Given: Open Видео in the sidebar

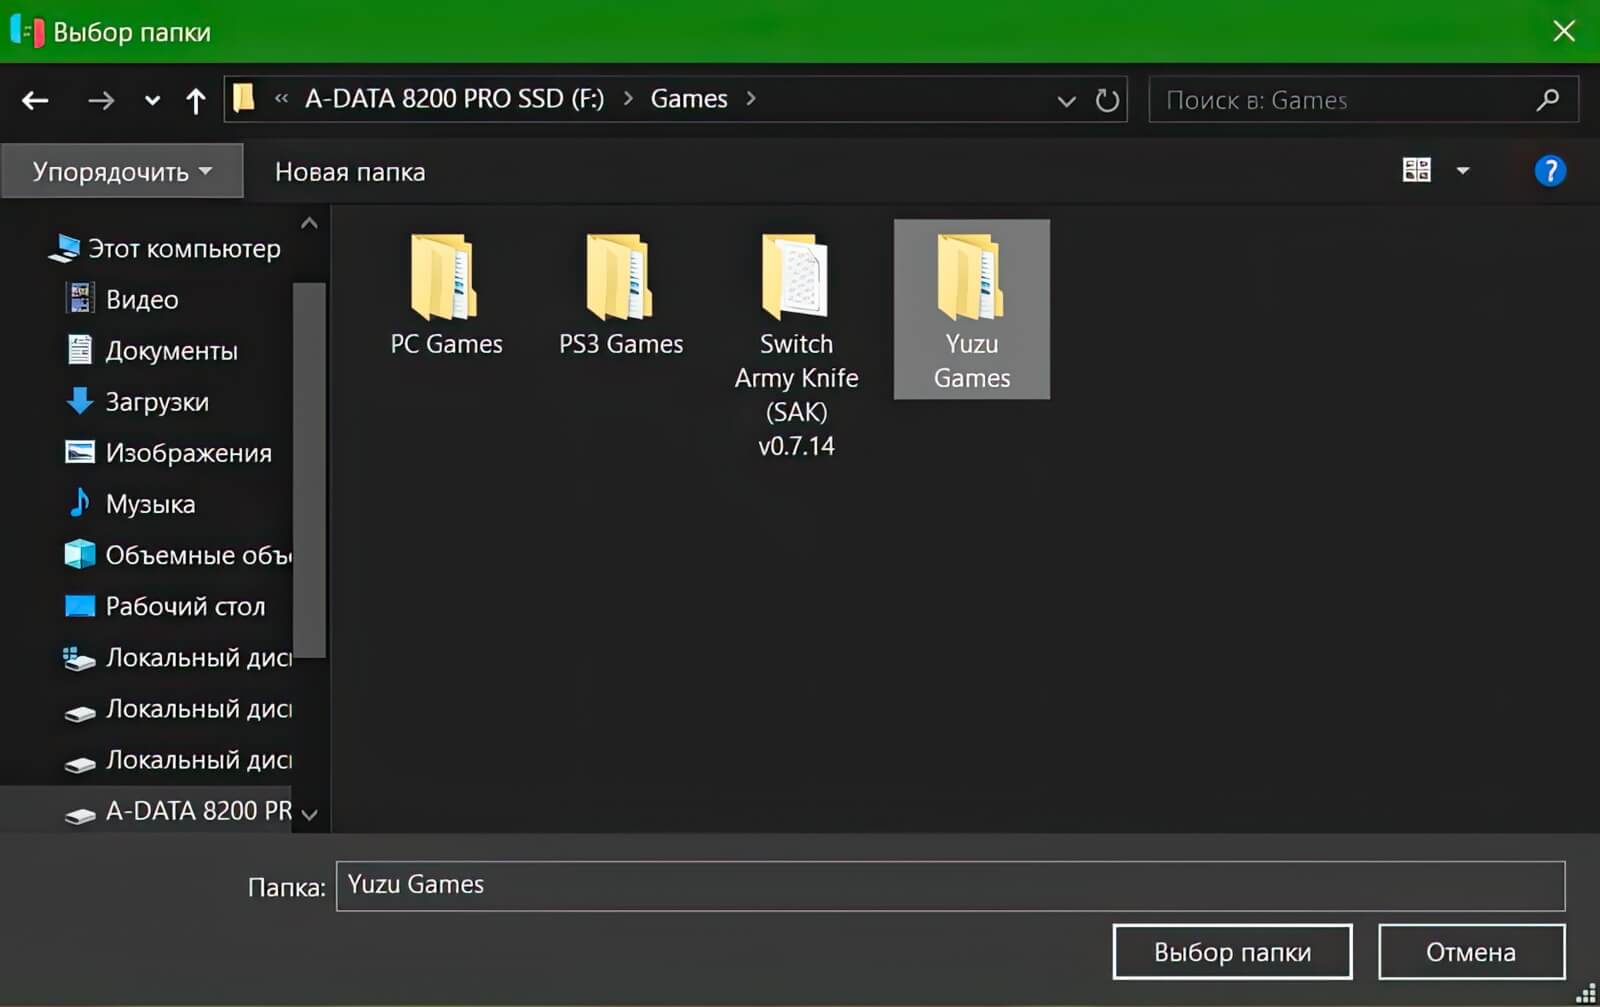Looking at the screenshot, I should (142, 299).
